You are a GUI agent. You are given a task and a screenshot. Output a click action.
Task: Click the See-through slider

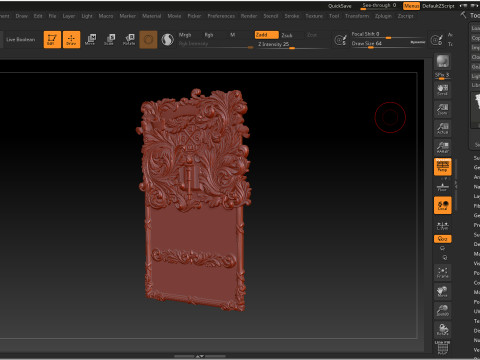coord(379,6)
